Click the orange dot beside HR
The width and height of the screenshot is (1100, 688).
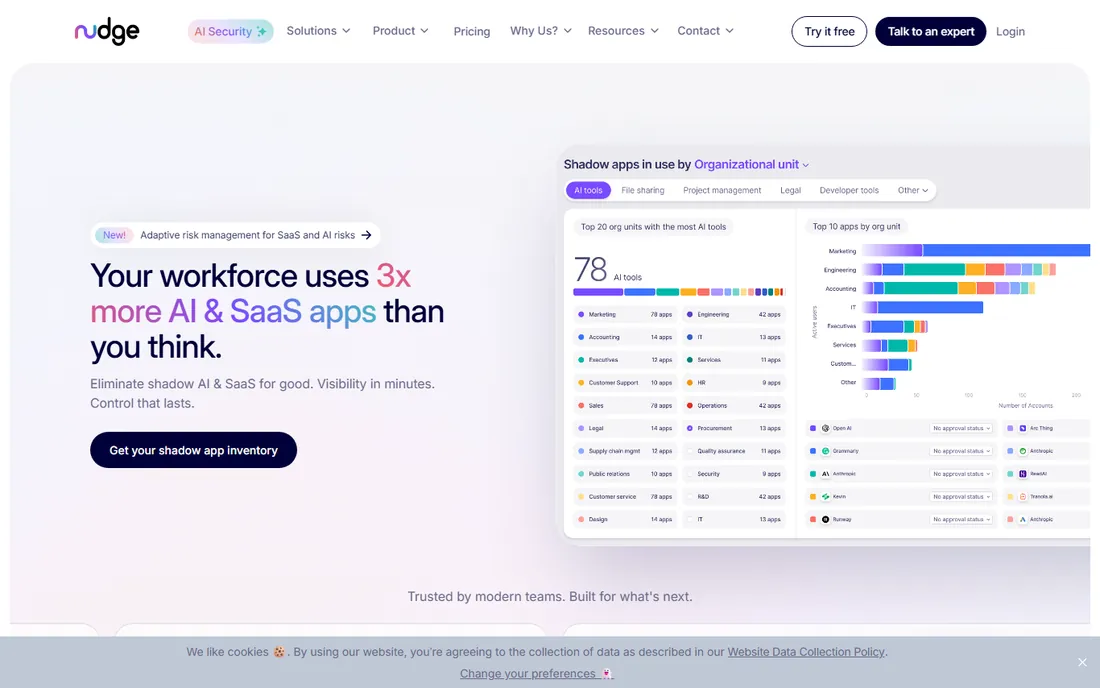[x=690, y=382]
